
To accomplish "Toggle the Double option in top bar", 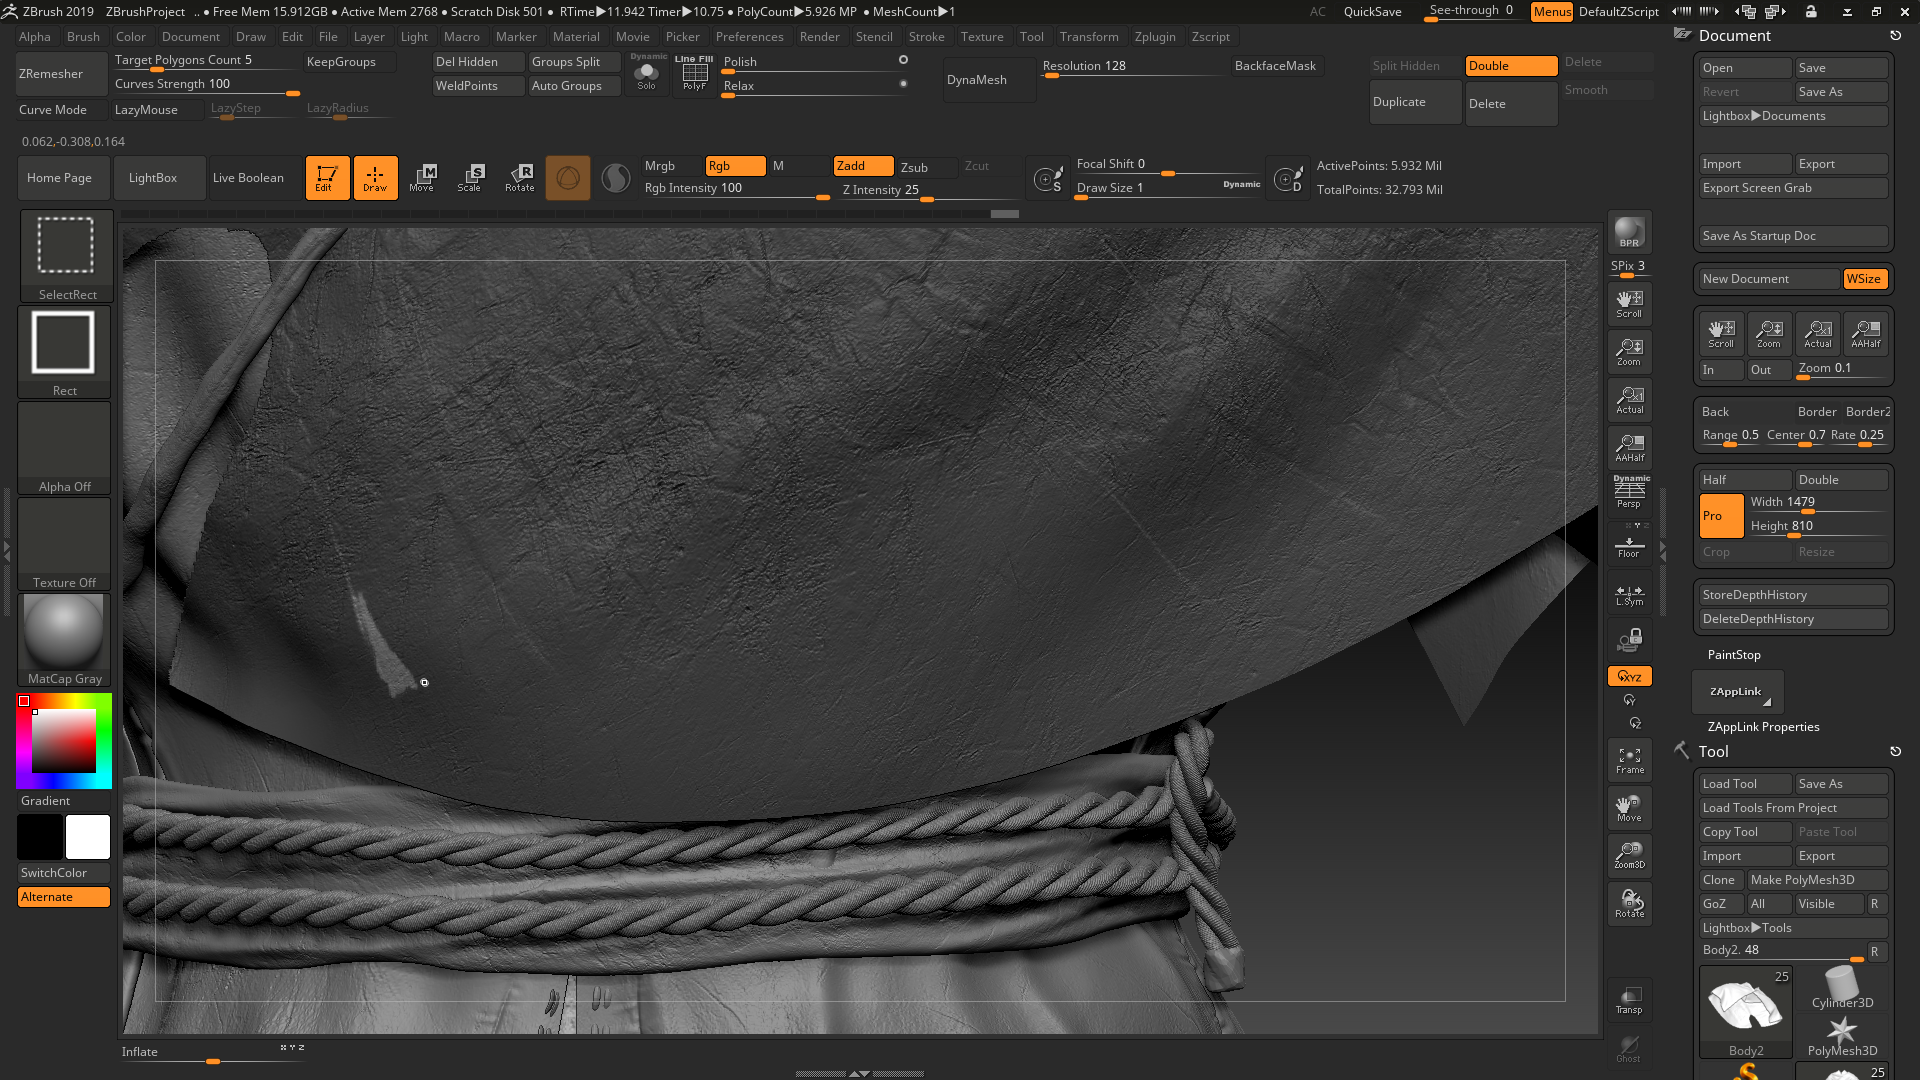I will tap(1511, 66).
